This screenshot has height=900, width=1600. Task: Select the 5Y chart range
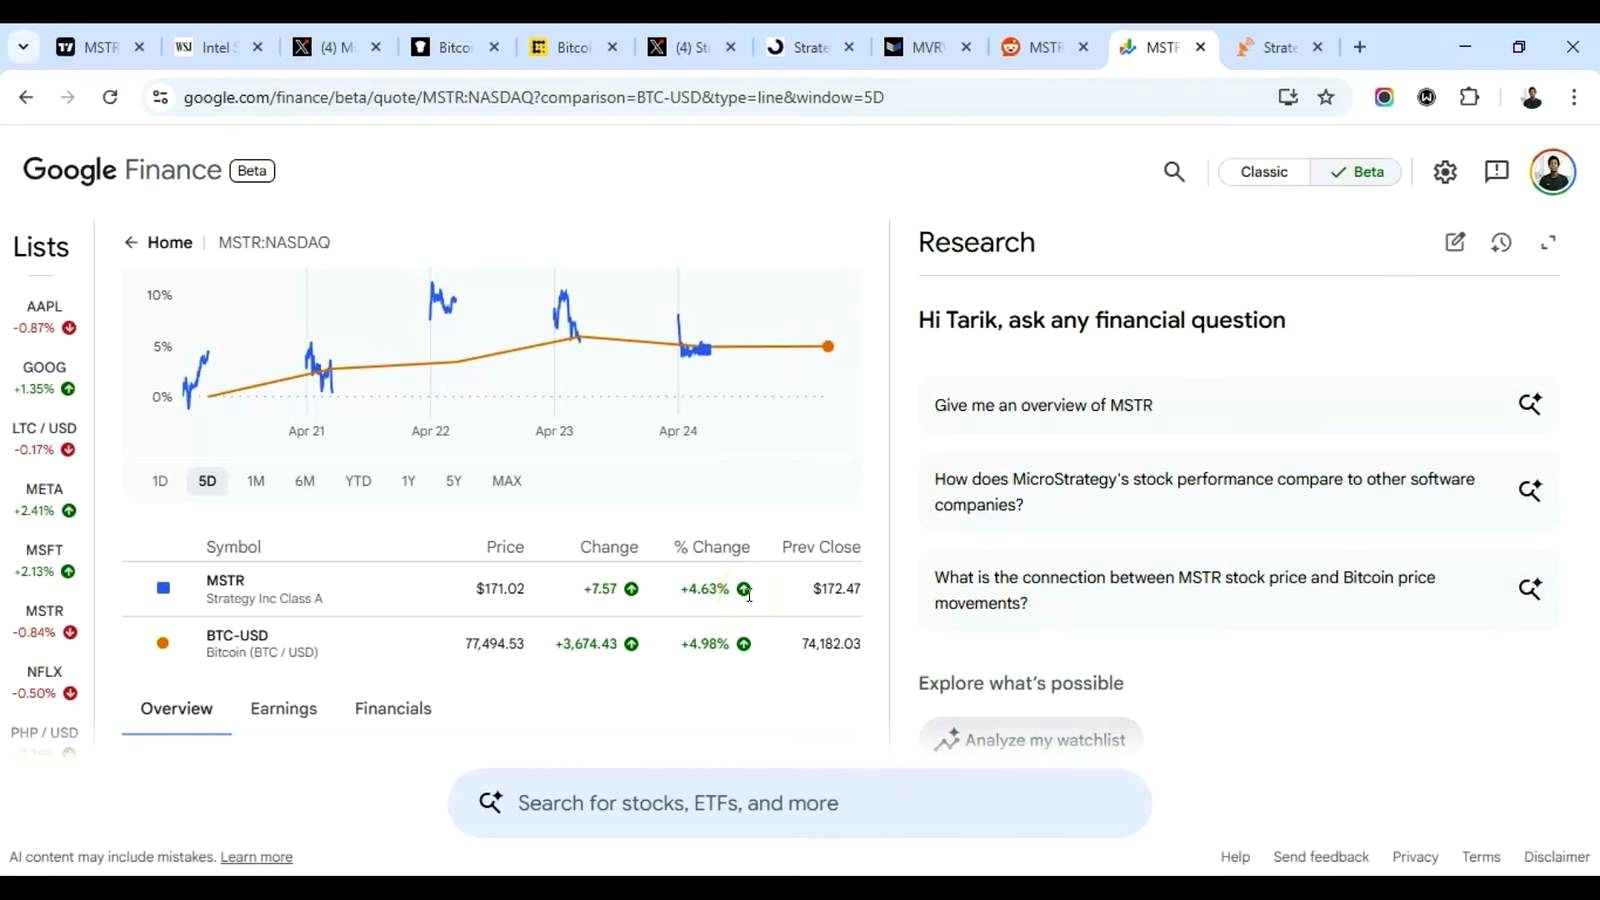454,481
